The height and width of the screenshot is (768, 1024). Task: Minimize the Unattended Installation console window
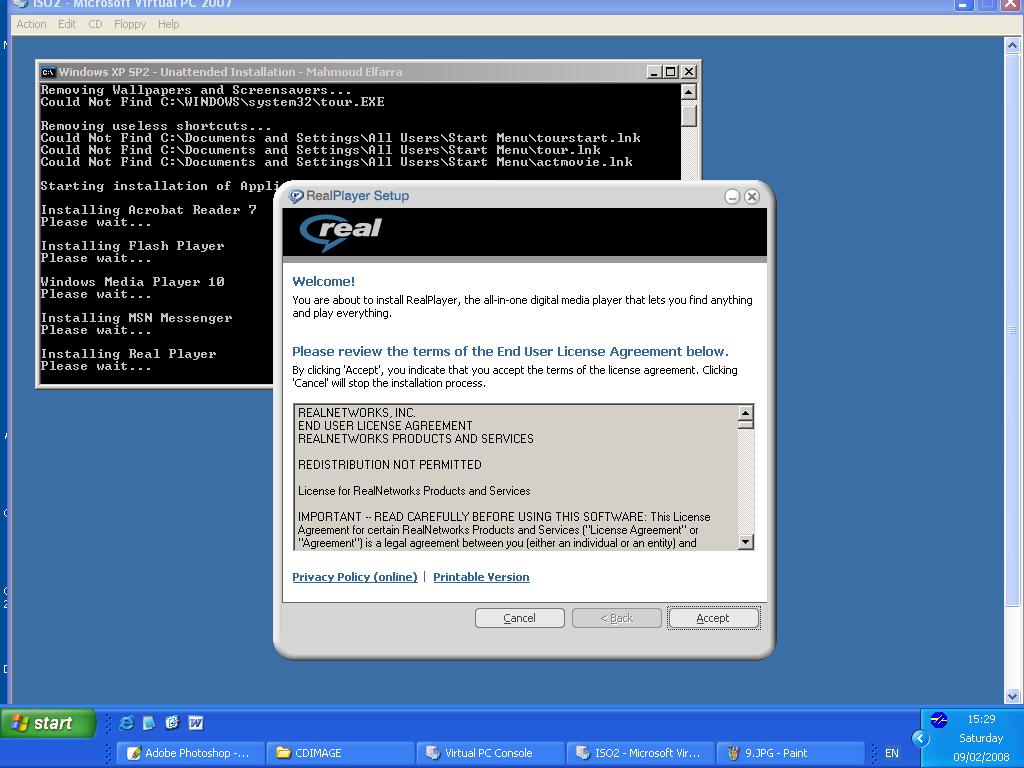coord(654,72)
